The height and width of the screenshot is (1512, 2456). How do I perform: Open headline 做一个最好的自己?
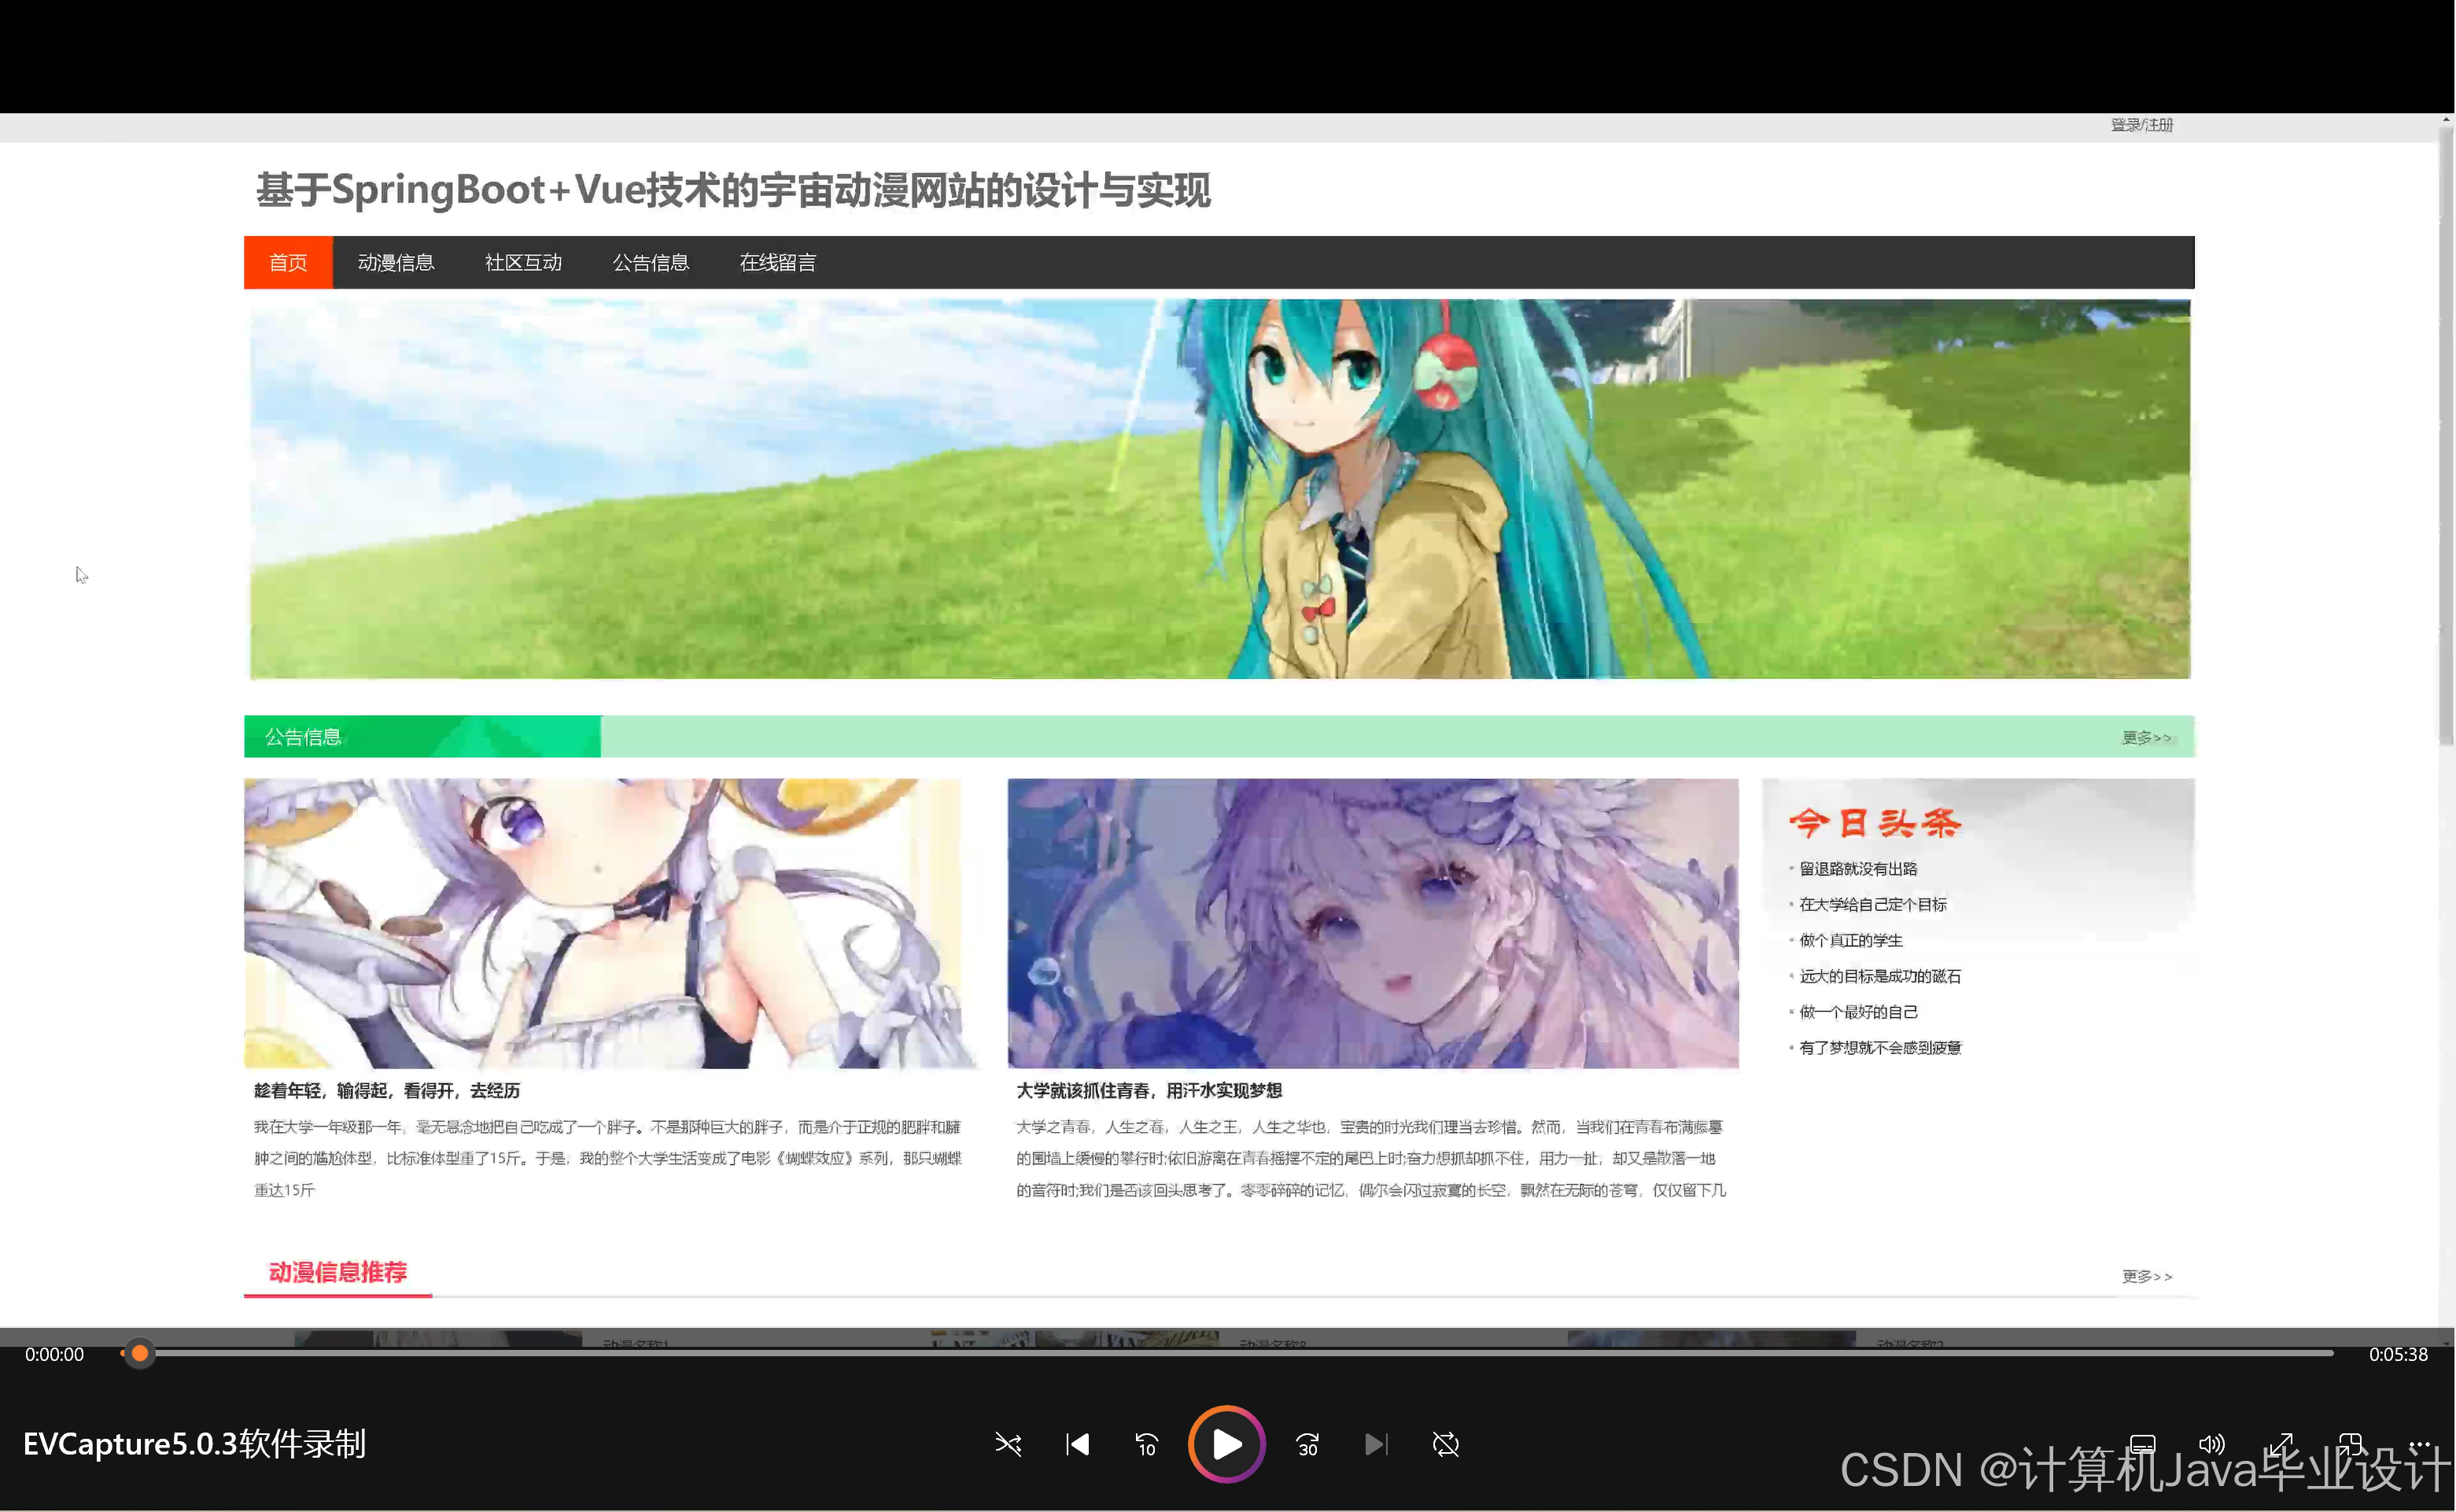[1858, 1012]
